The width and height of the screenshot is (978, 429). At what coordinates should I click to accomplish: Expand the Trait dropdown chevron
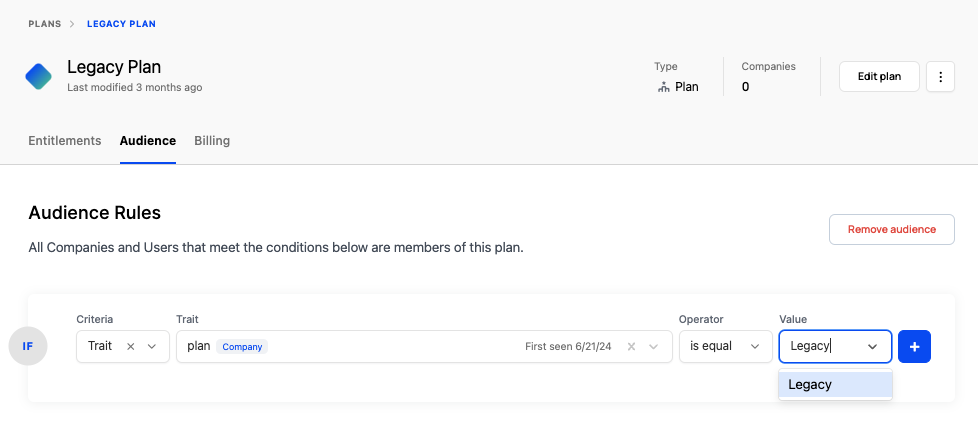[x=654, y=346]
